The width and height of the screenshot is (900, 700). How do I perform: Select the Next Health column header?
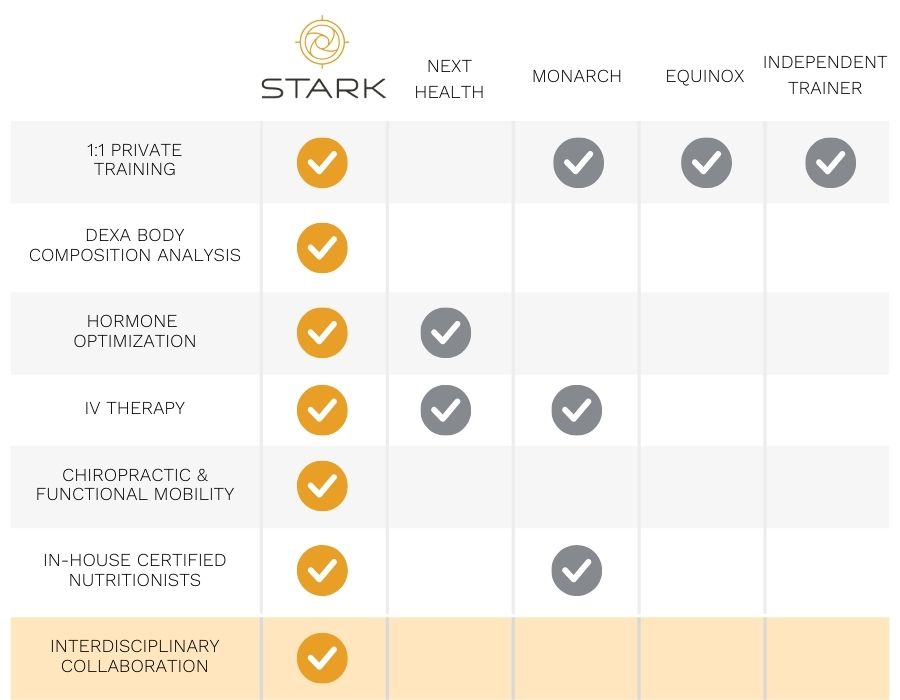[449, 79]
